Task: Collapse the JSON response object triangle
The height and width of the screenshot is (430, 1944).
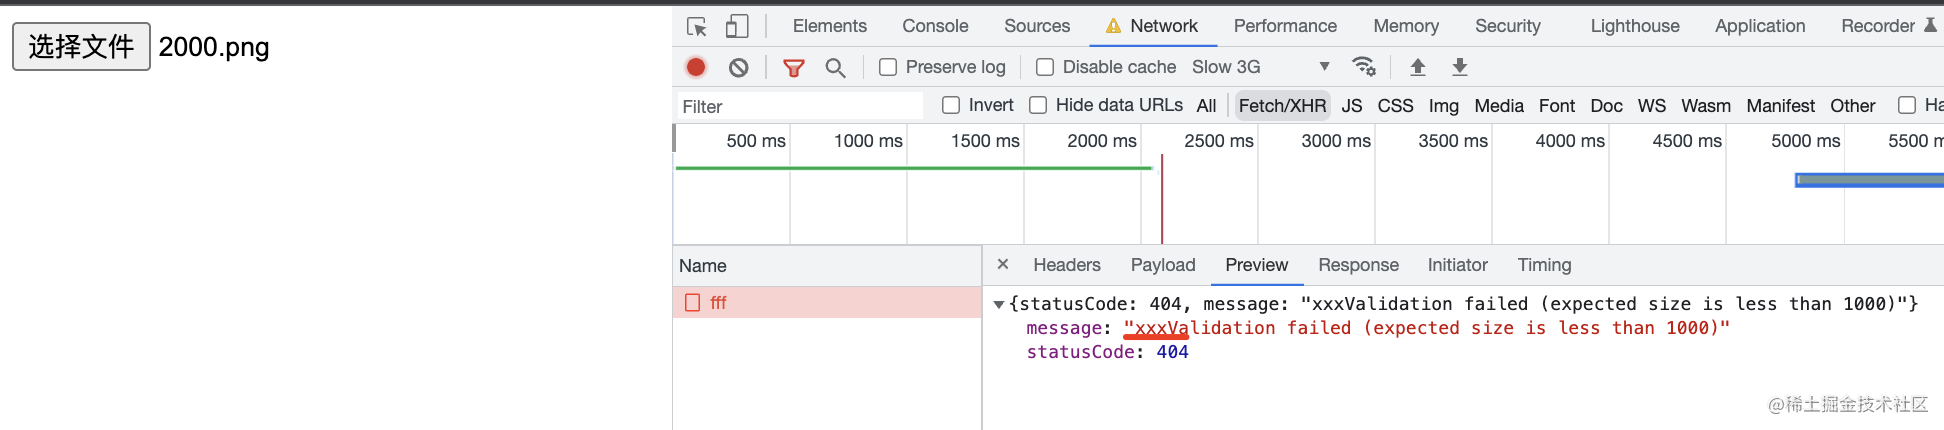Action: point(998,304)
